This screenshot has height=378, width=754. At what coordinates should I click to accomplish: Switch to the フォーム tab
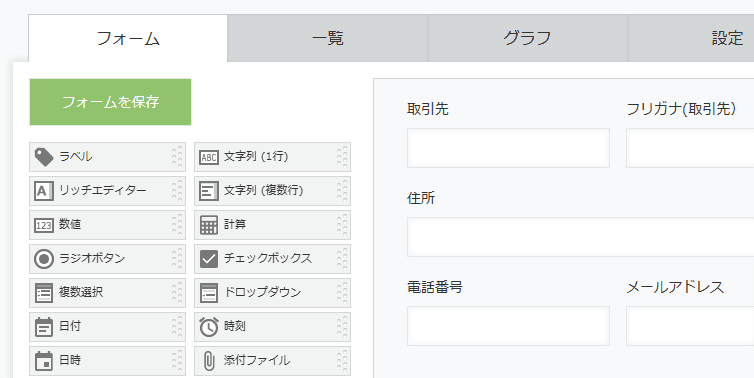(x=128, y=38)
